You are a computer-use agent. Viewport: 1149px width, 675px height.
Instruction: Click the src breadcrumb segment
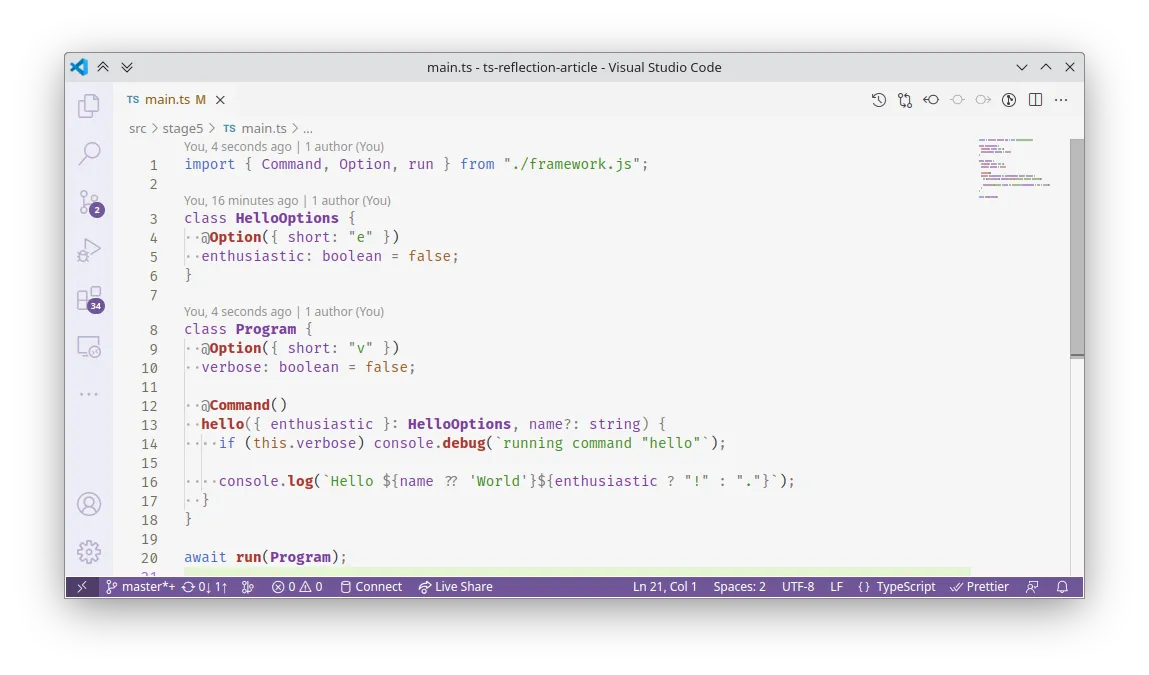point(137,128)
